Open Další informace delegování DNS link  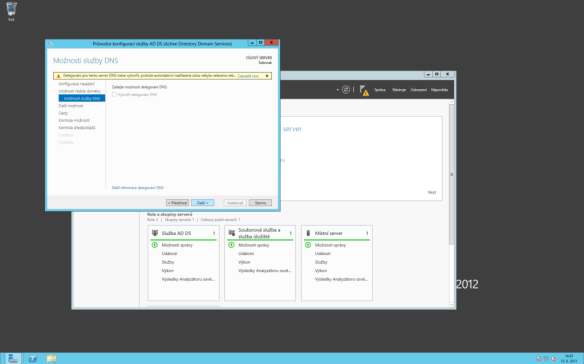click(138, 188)
